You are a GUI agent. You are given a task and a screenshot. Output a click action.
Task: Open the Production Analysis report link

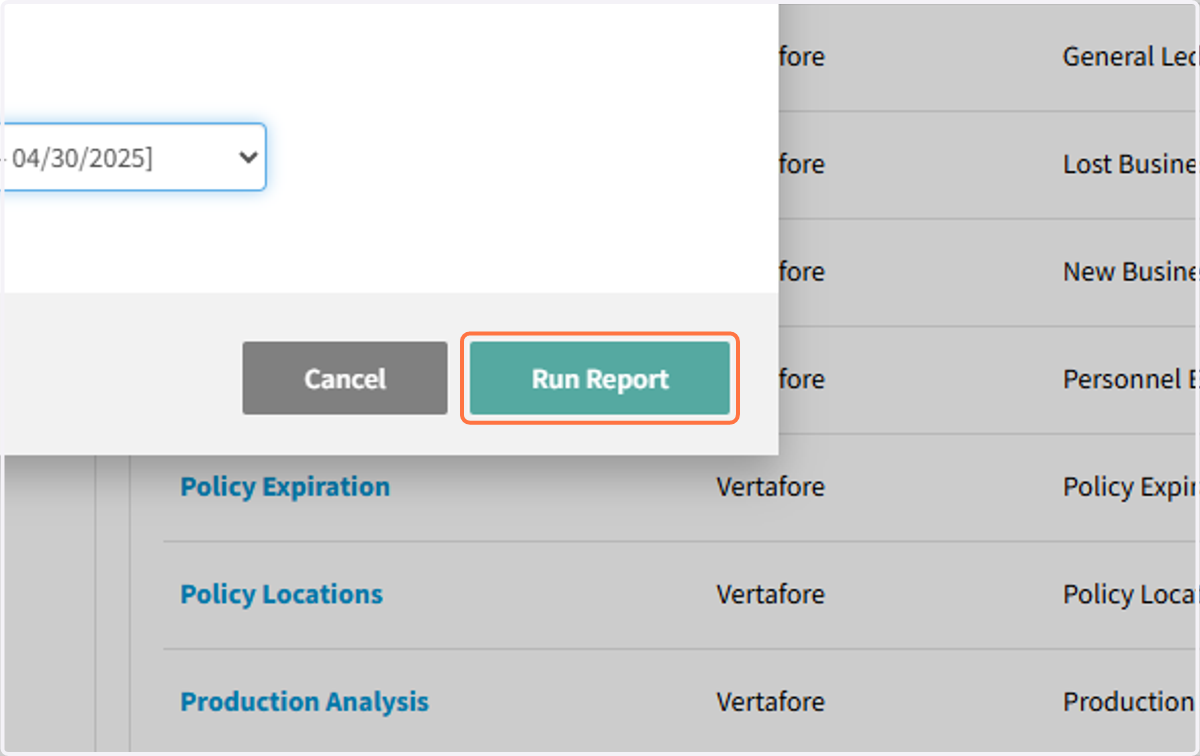(304, 702)
